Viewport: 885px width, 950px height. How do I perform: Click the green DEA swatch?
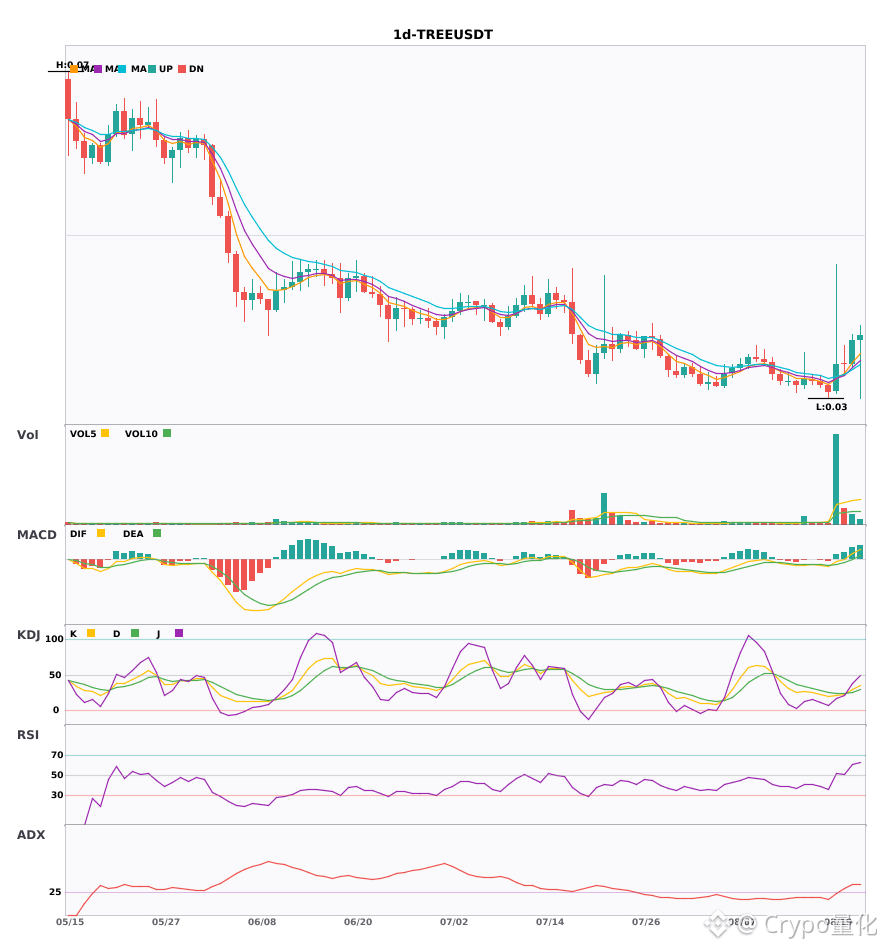157,533
